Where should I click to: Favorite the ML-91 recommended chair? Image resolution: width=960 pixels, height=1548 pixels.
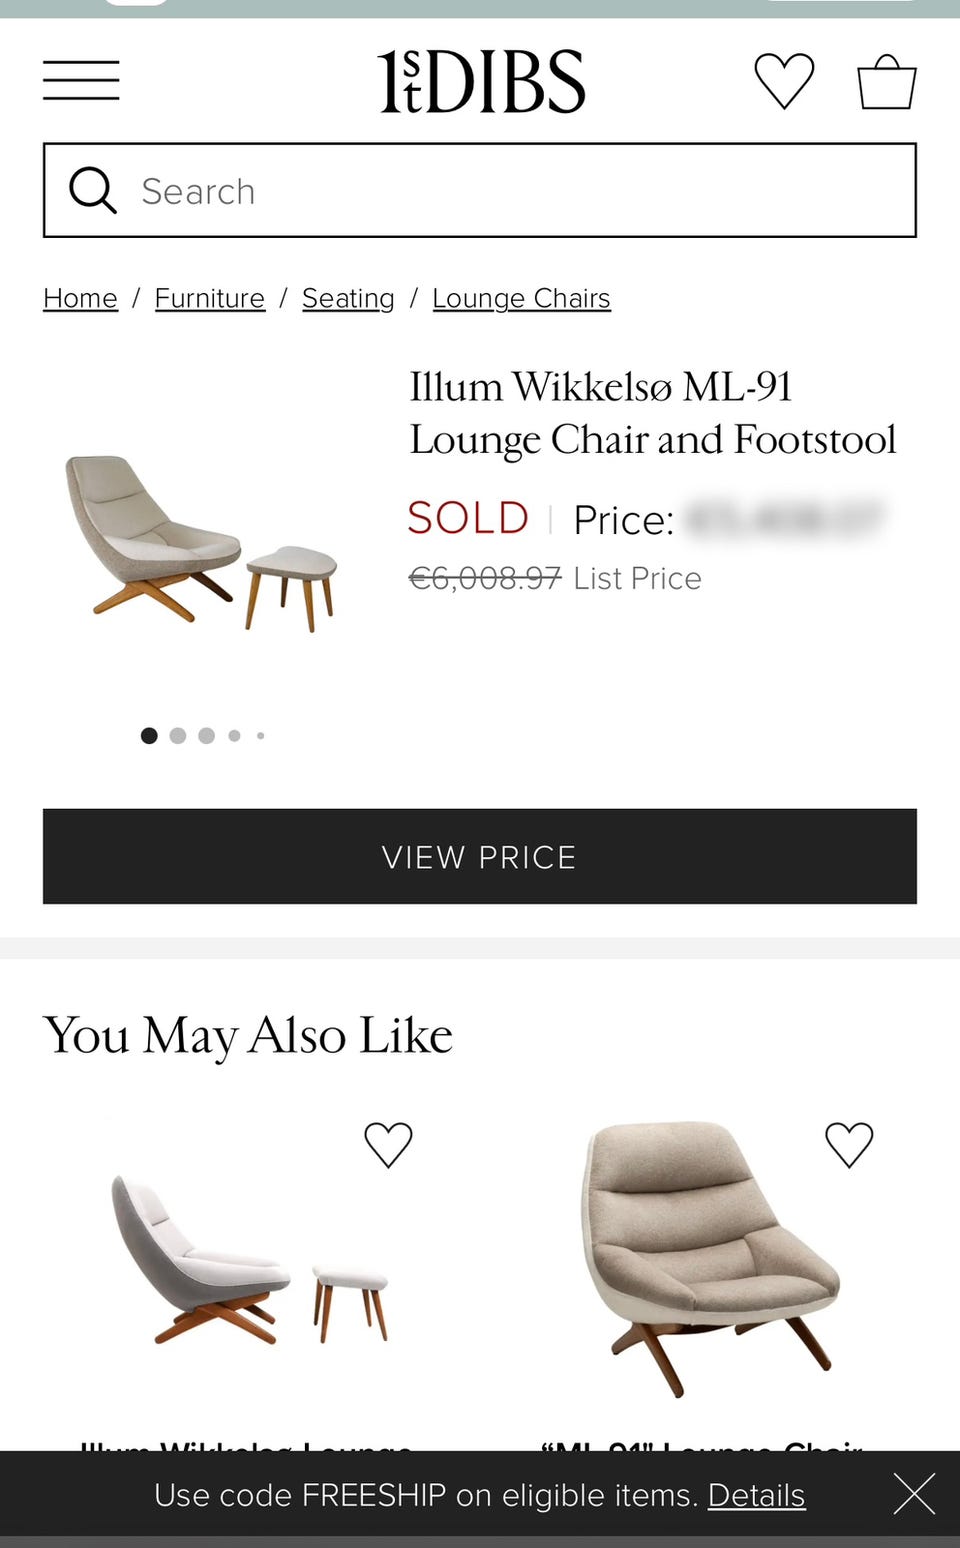point(849,1144)
